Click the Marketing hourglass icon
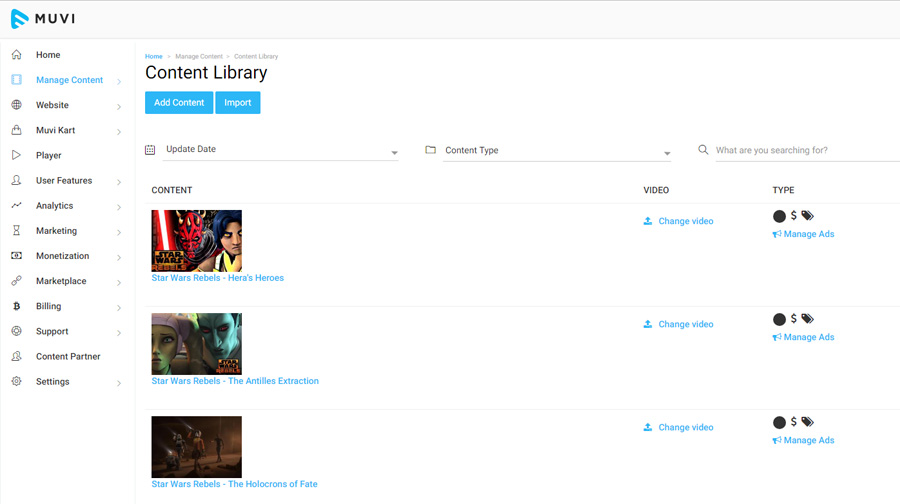The height and width of the screenshot is (504, 900). click(17, 231)
